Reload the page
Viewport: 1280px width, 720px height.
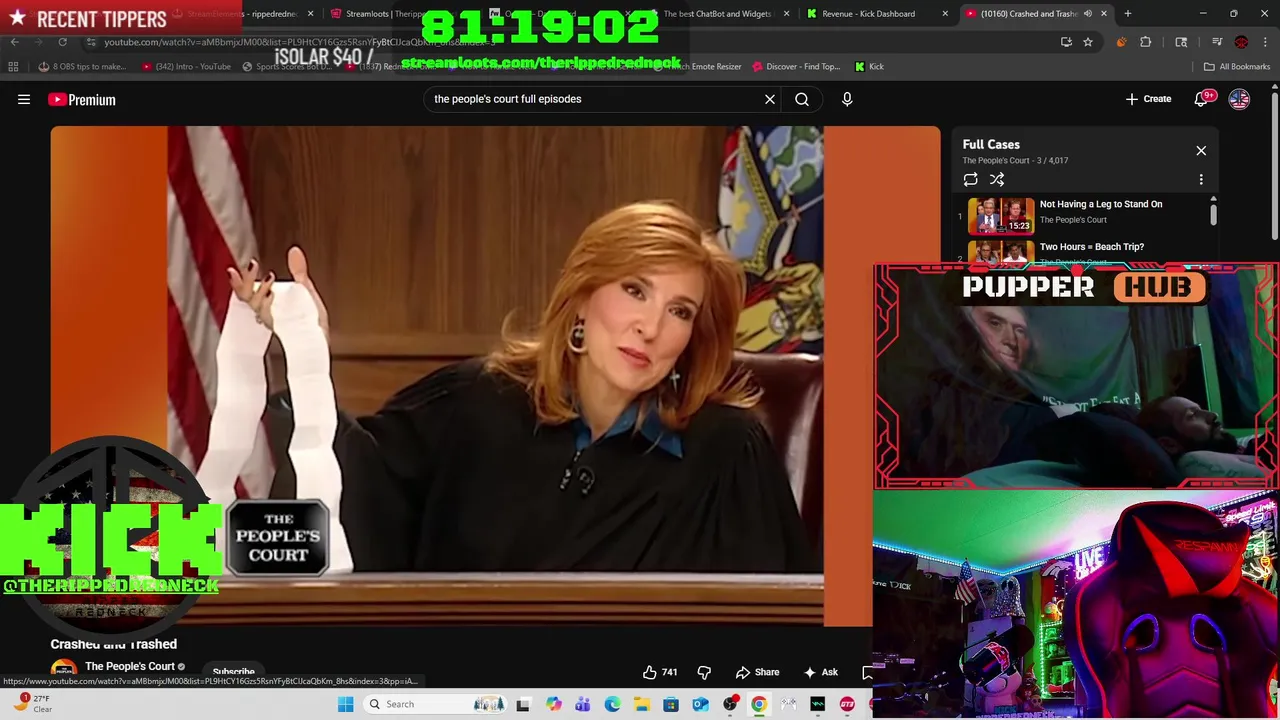click(x=62, y=42)
